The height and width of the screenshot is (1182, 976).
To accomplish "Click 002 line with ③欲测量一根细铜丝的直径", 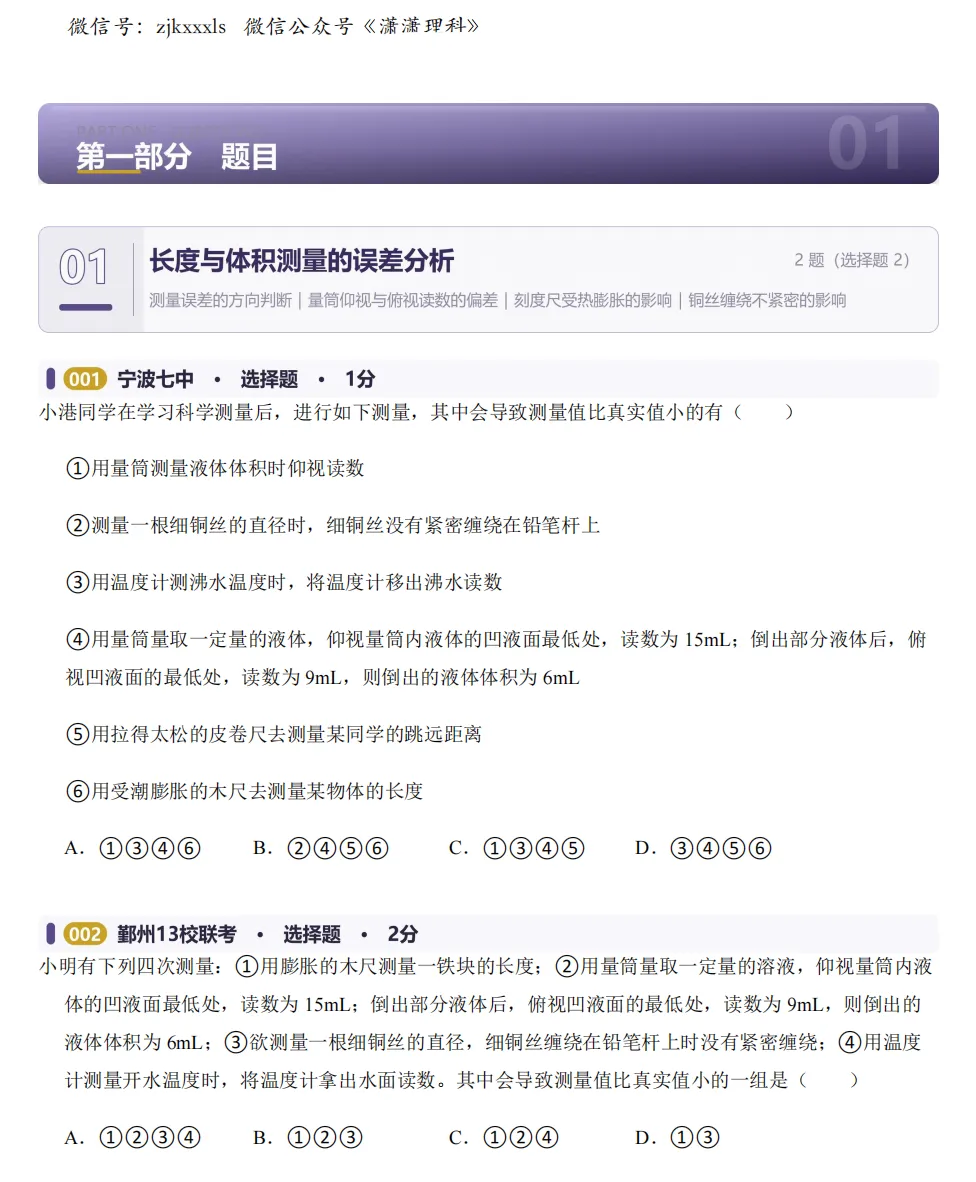I will [x=493, y=1043].
